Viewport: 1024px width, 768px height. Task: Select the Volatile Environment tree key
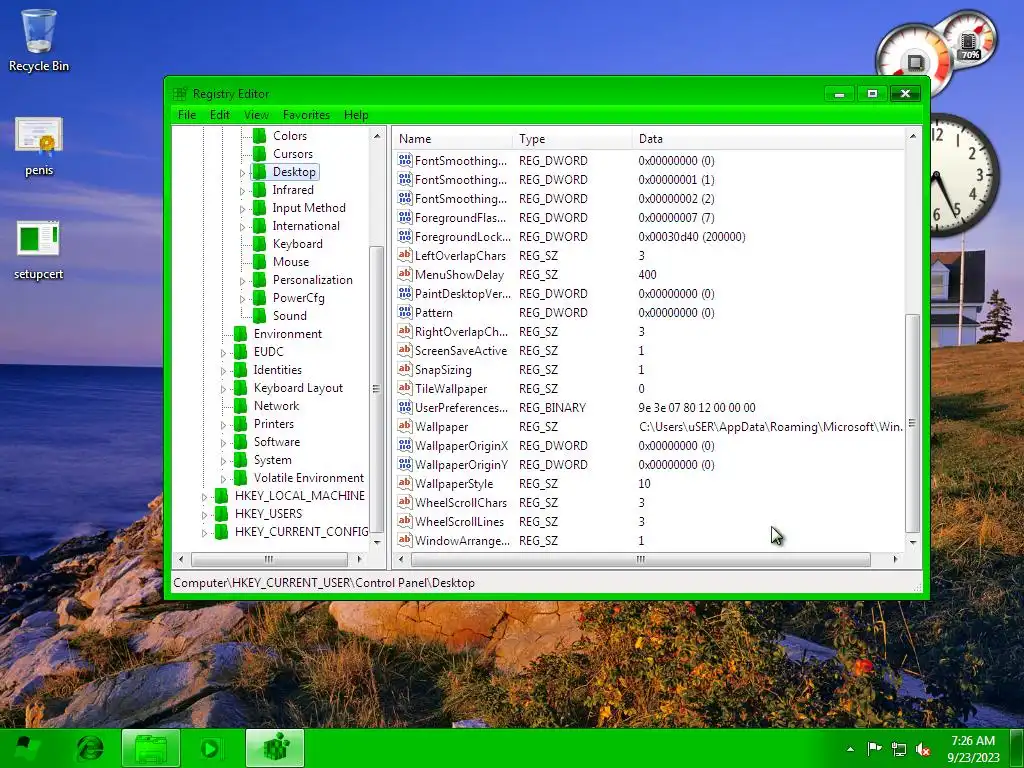(x=308, y=478)
